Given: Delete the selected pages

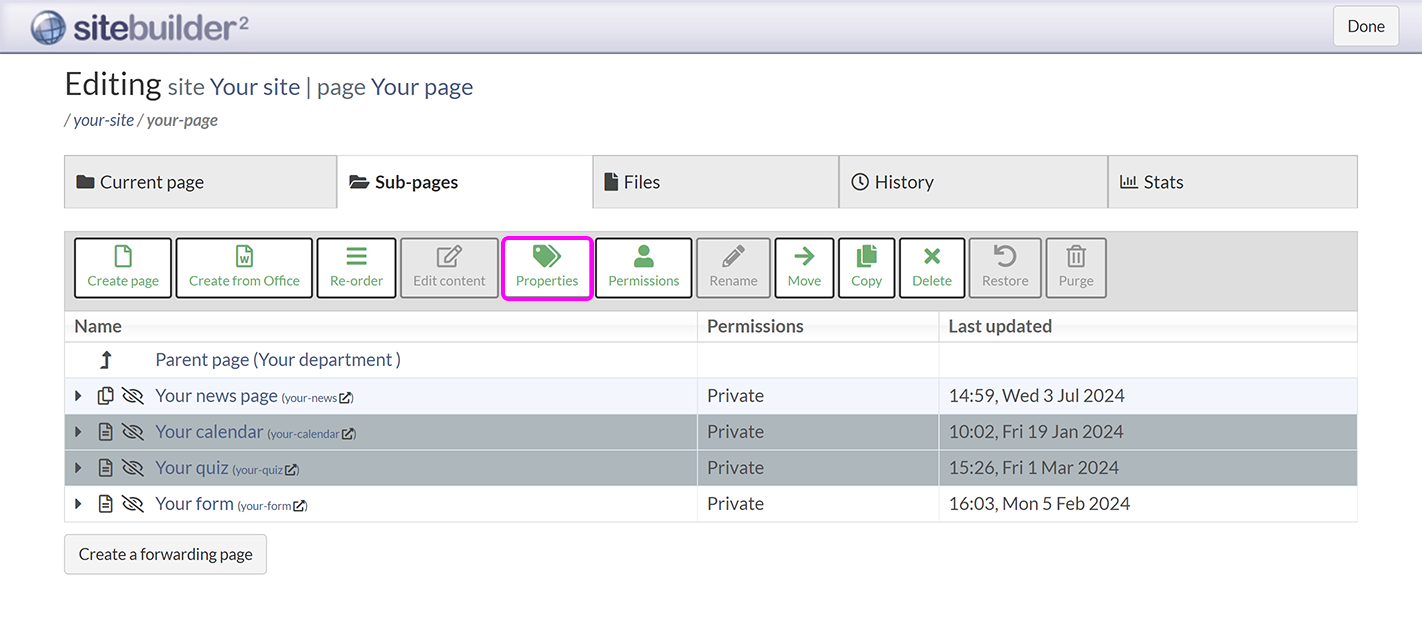Looking at the screenshot, I should [932, 268].
